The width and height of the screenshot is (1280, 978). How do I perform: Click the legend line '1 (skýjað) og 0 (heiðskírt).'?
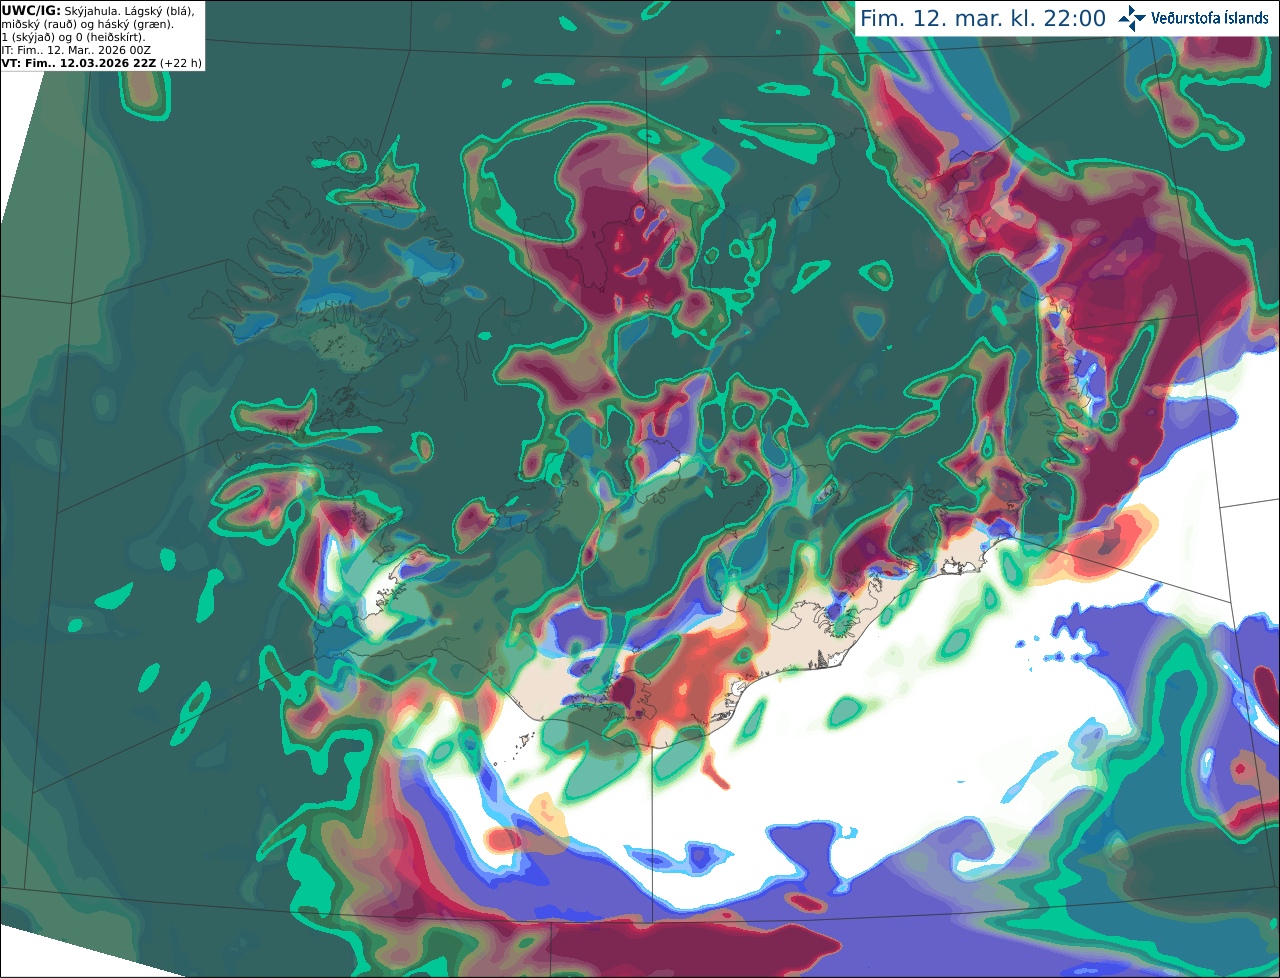click(x=73, y=37)
